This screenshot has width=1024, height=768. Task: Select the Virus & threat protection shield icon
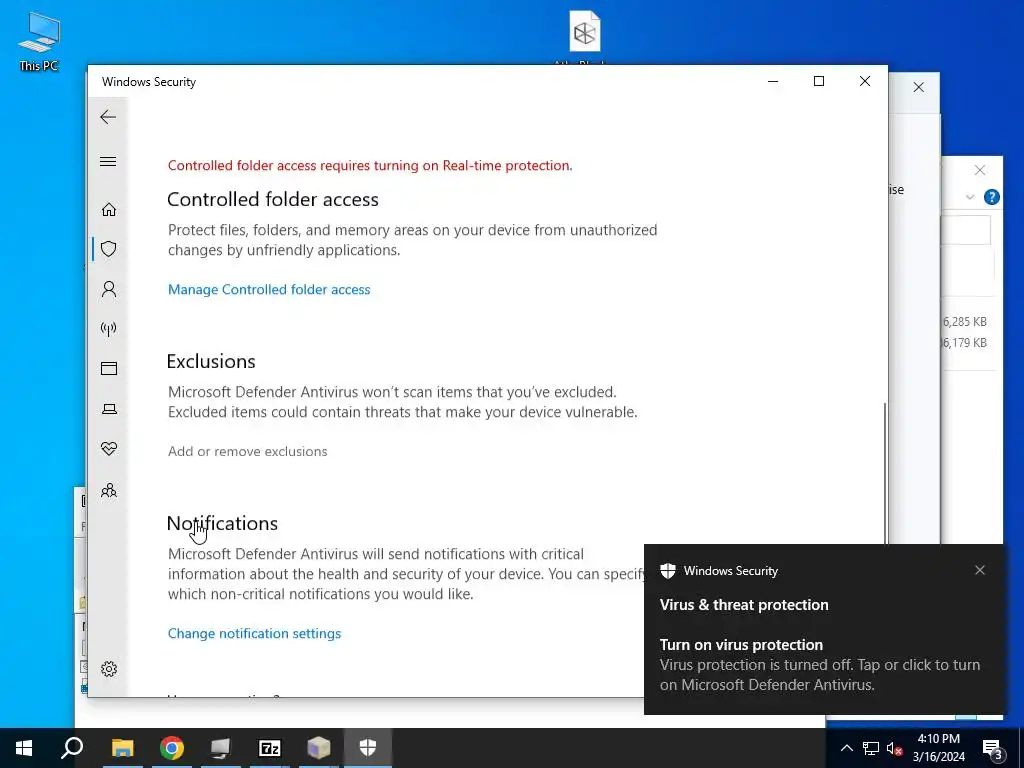[x=108, y=249]
